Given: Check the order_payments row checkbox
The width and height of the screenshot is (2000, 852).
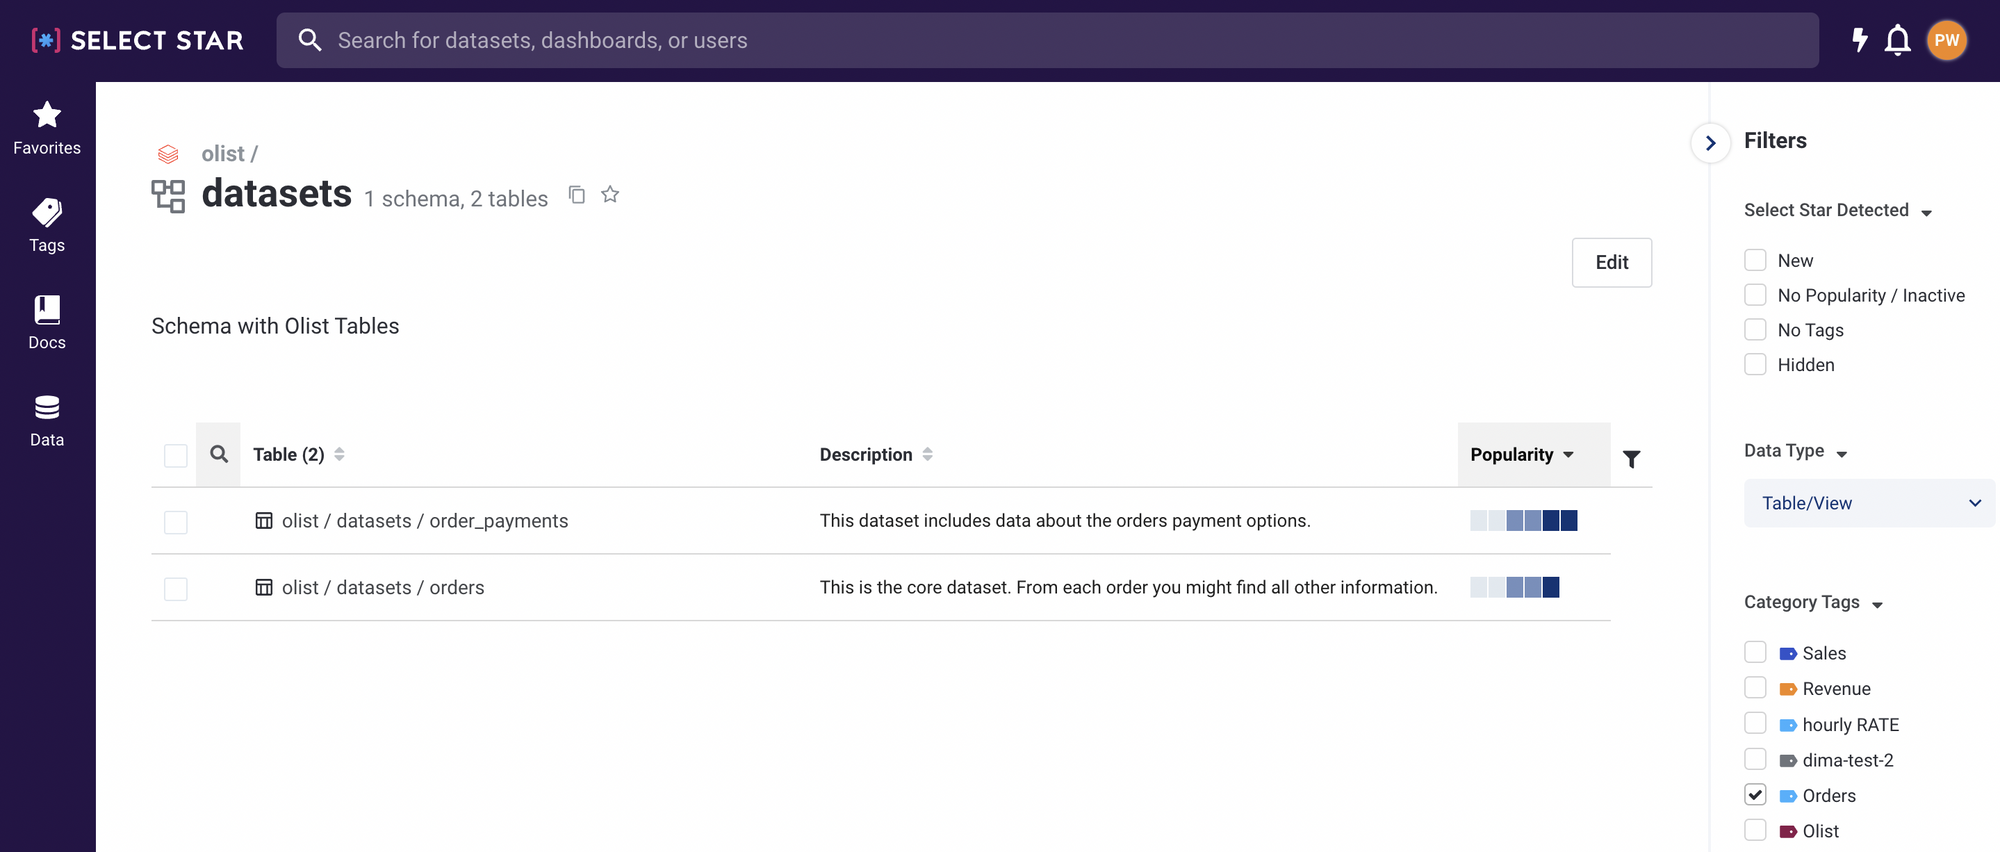Looking at the screenshot, I should (x=176, y=522).
